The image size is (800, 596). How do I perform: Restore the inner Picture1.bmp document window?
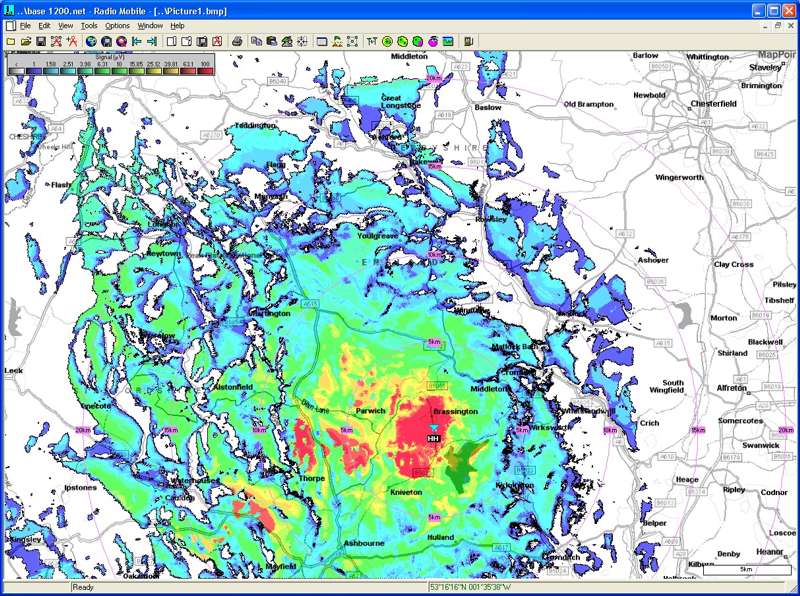click(x=778, y=26)
